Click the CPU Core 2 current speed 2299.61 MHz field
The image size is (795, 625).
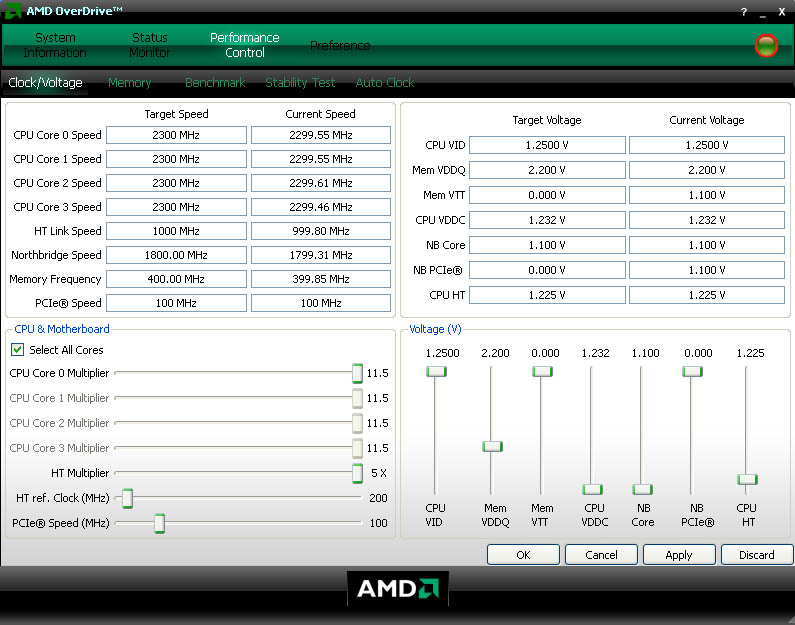coord(321,183)
